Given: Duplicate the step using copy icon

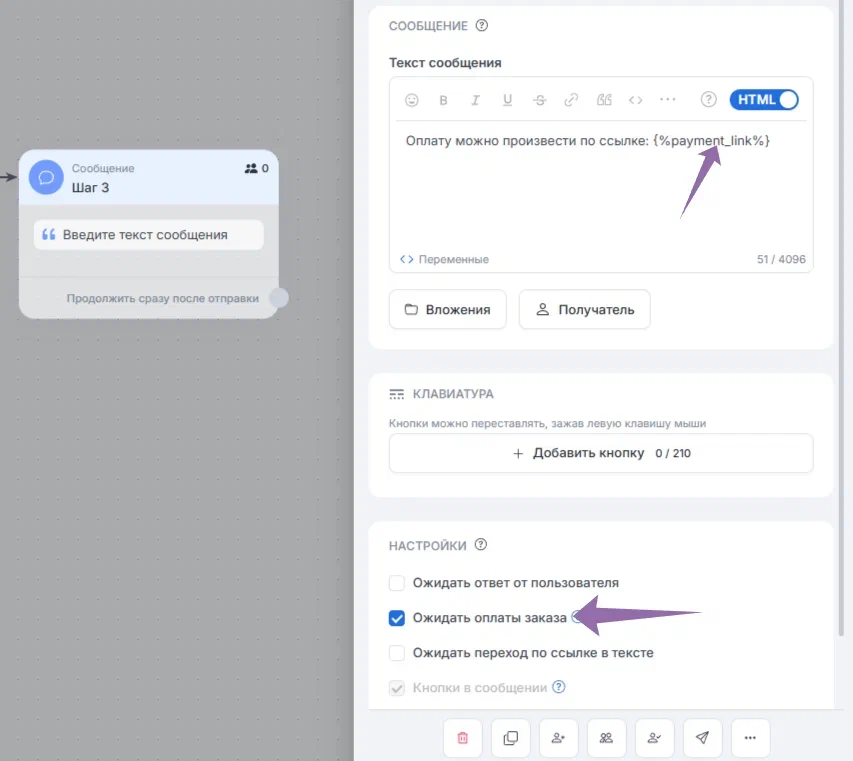Looking at the screenshot, I should click(x=511, y=738).
